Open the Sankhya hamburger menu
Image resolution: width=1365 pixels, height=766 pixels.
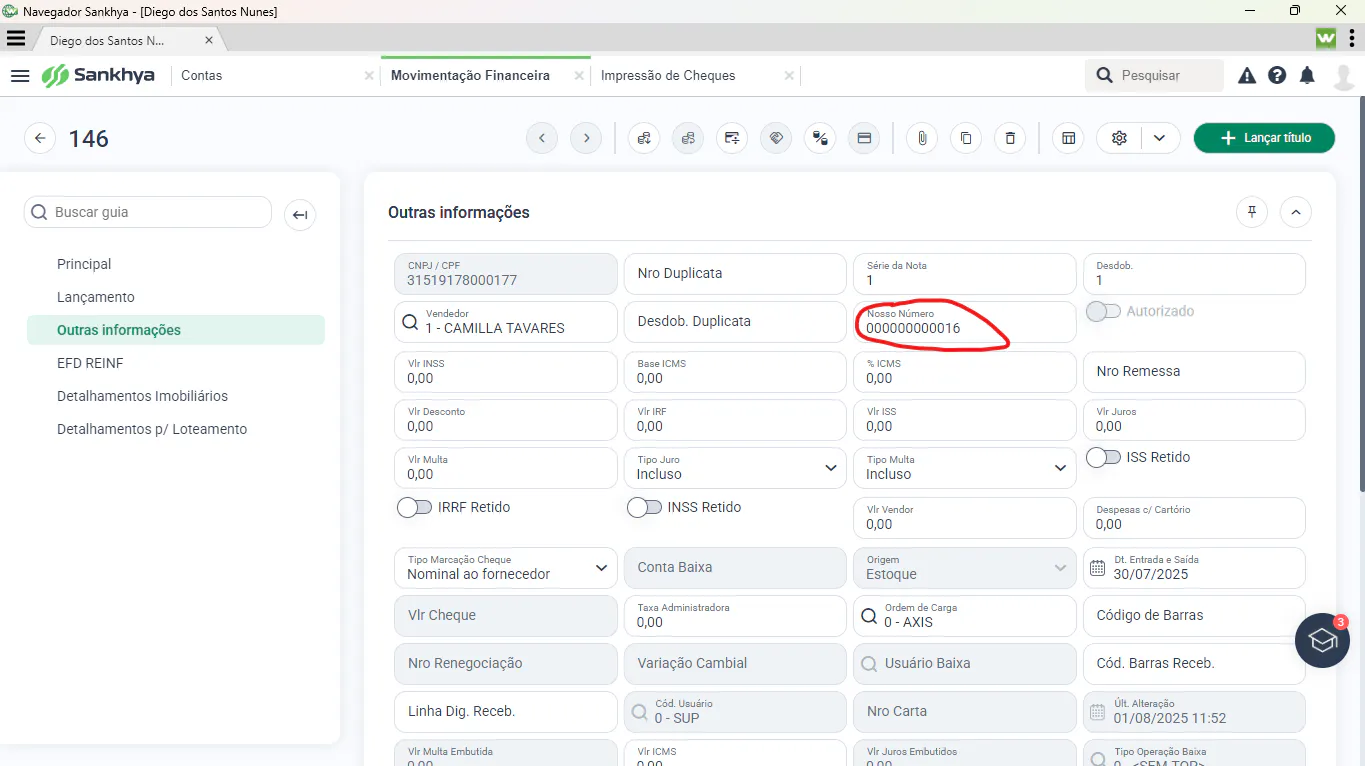(20, 75)
